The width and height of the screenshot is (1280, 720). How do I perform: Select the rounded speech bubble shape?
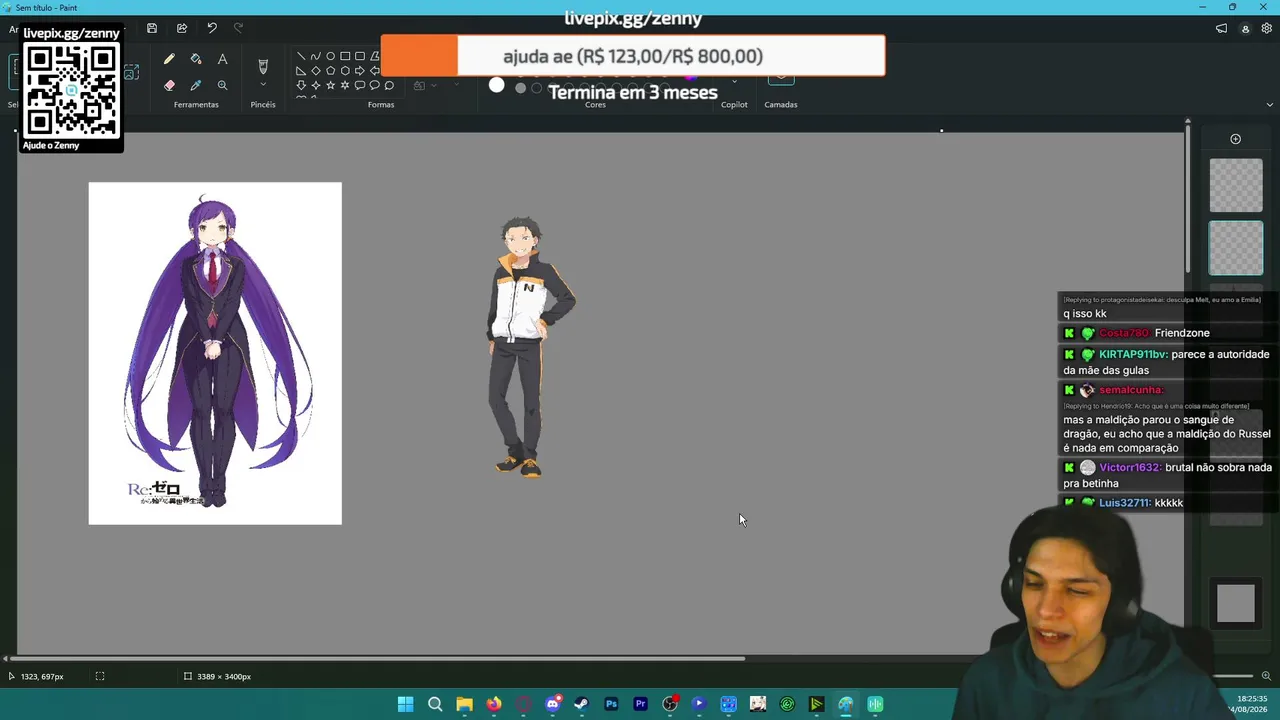360,85
